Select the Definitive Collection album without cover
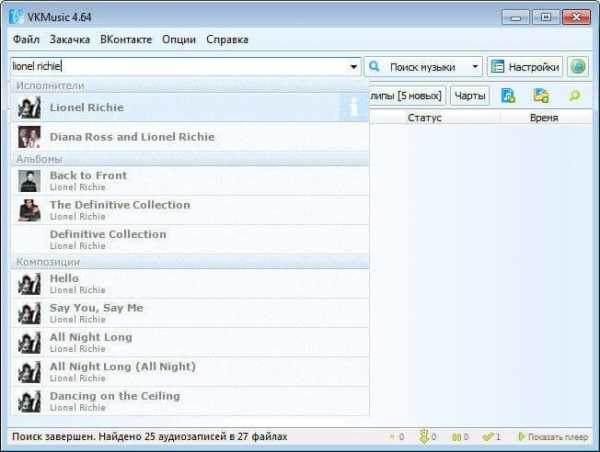Screen dimensions: 600x452 190,240
